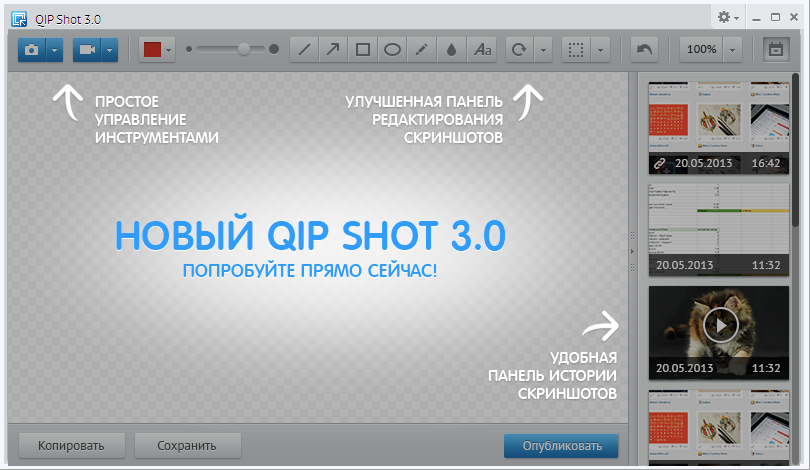Select the Rectangle shape tool

tap(363, 50)
